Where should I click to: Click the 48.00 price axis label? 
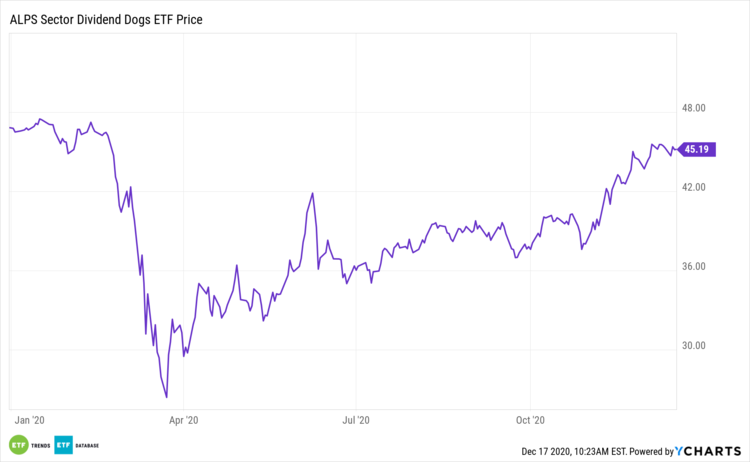pos(695,108)
